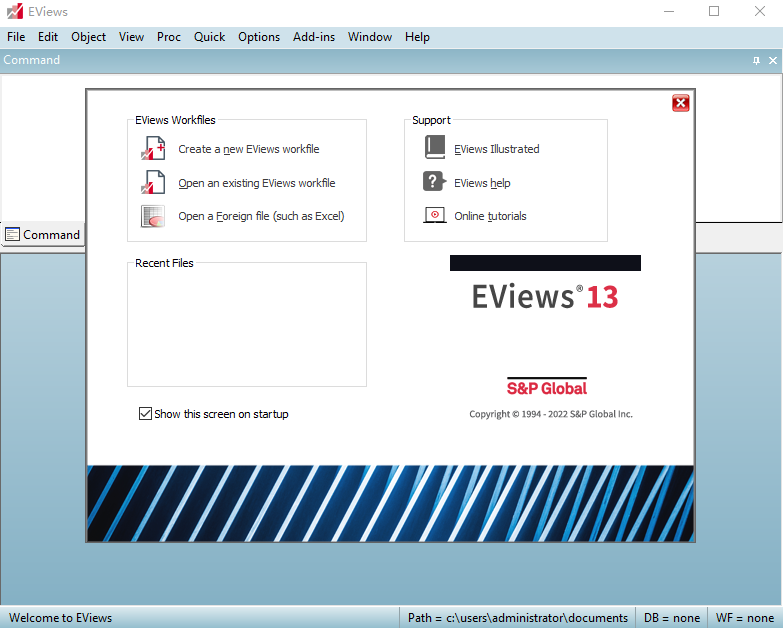Image resolution: width=783 pixels, height=628 pixels.
Task: Click the EViews Illustrated book icon
Action: (434, 147)
